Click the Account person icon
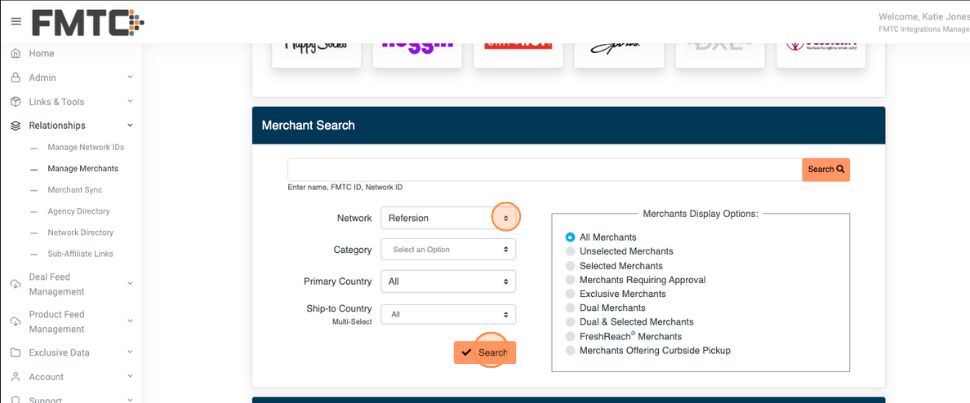Viewport: 970px width, 403px height. click(15, 377)
